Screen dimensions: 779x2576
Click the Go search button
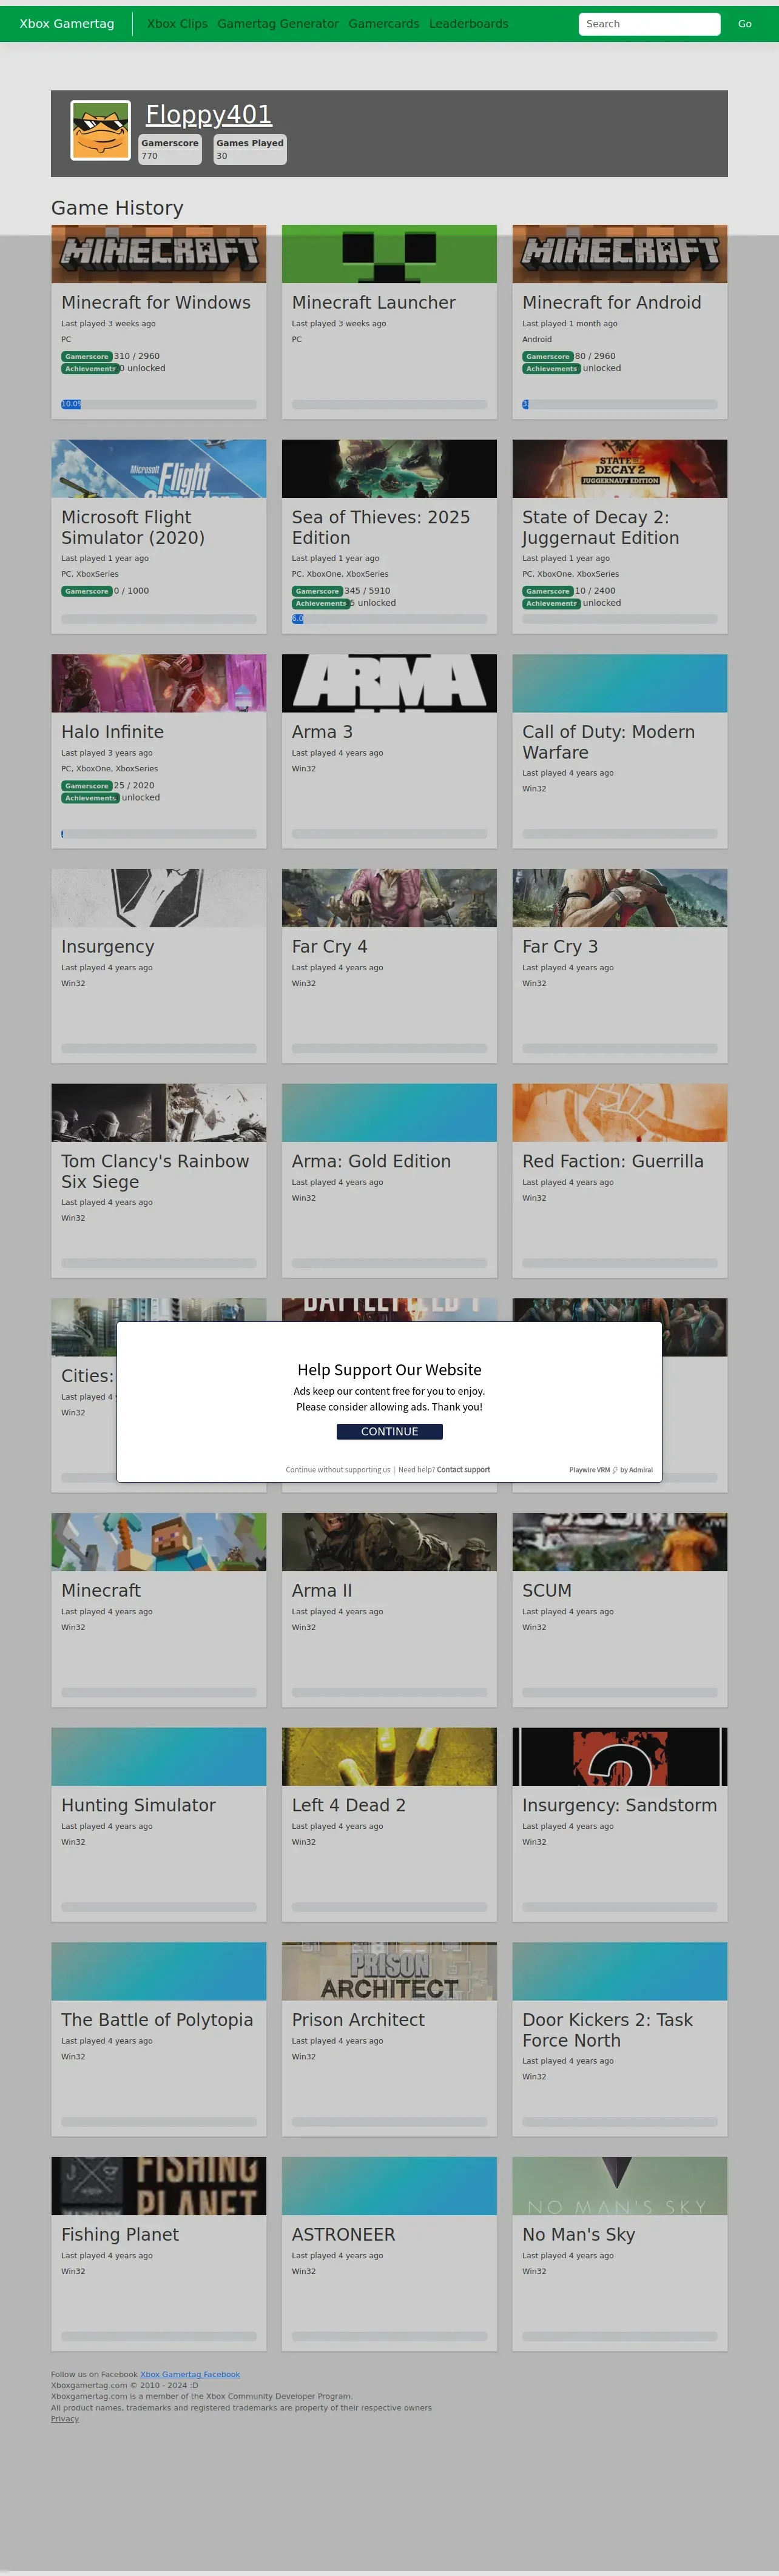745,24
